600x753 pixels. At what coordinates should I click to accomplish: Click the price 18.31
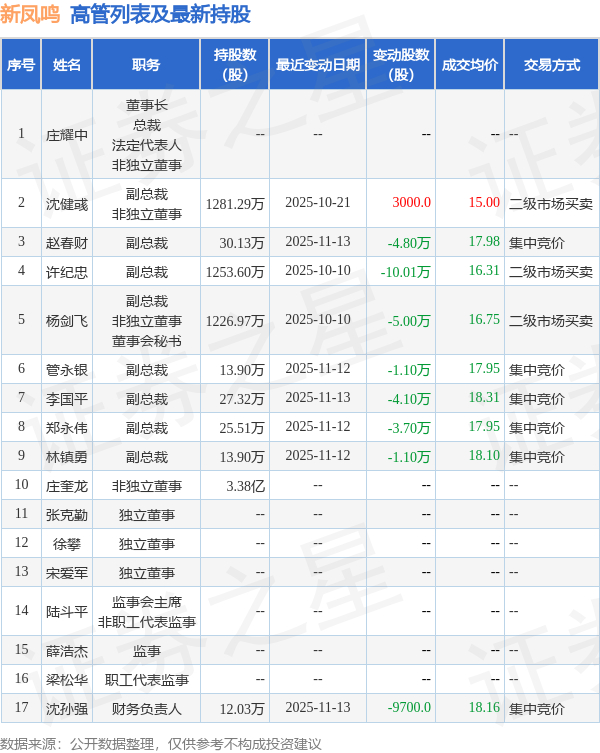click(x=484, y=397)
